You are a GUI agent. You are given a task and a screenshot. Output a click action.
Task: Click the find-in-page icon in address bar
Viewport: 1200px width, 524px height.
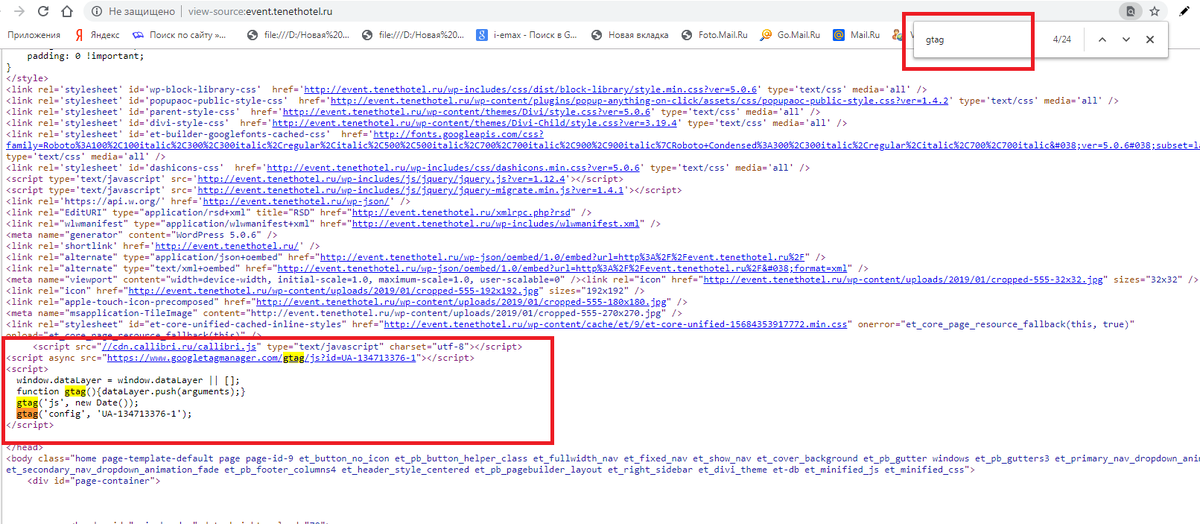tap(1131, 12)
